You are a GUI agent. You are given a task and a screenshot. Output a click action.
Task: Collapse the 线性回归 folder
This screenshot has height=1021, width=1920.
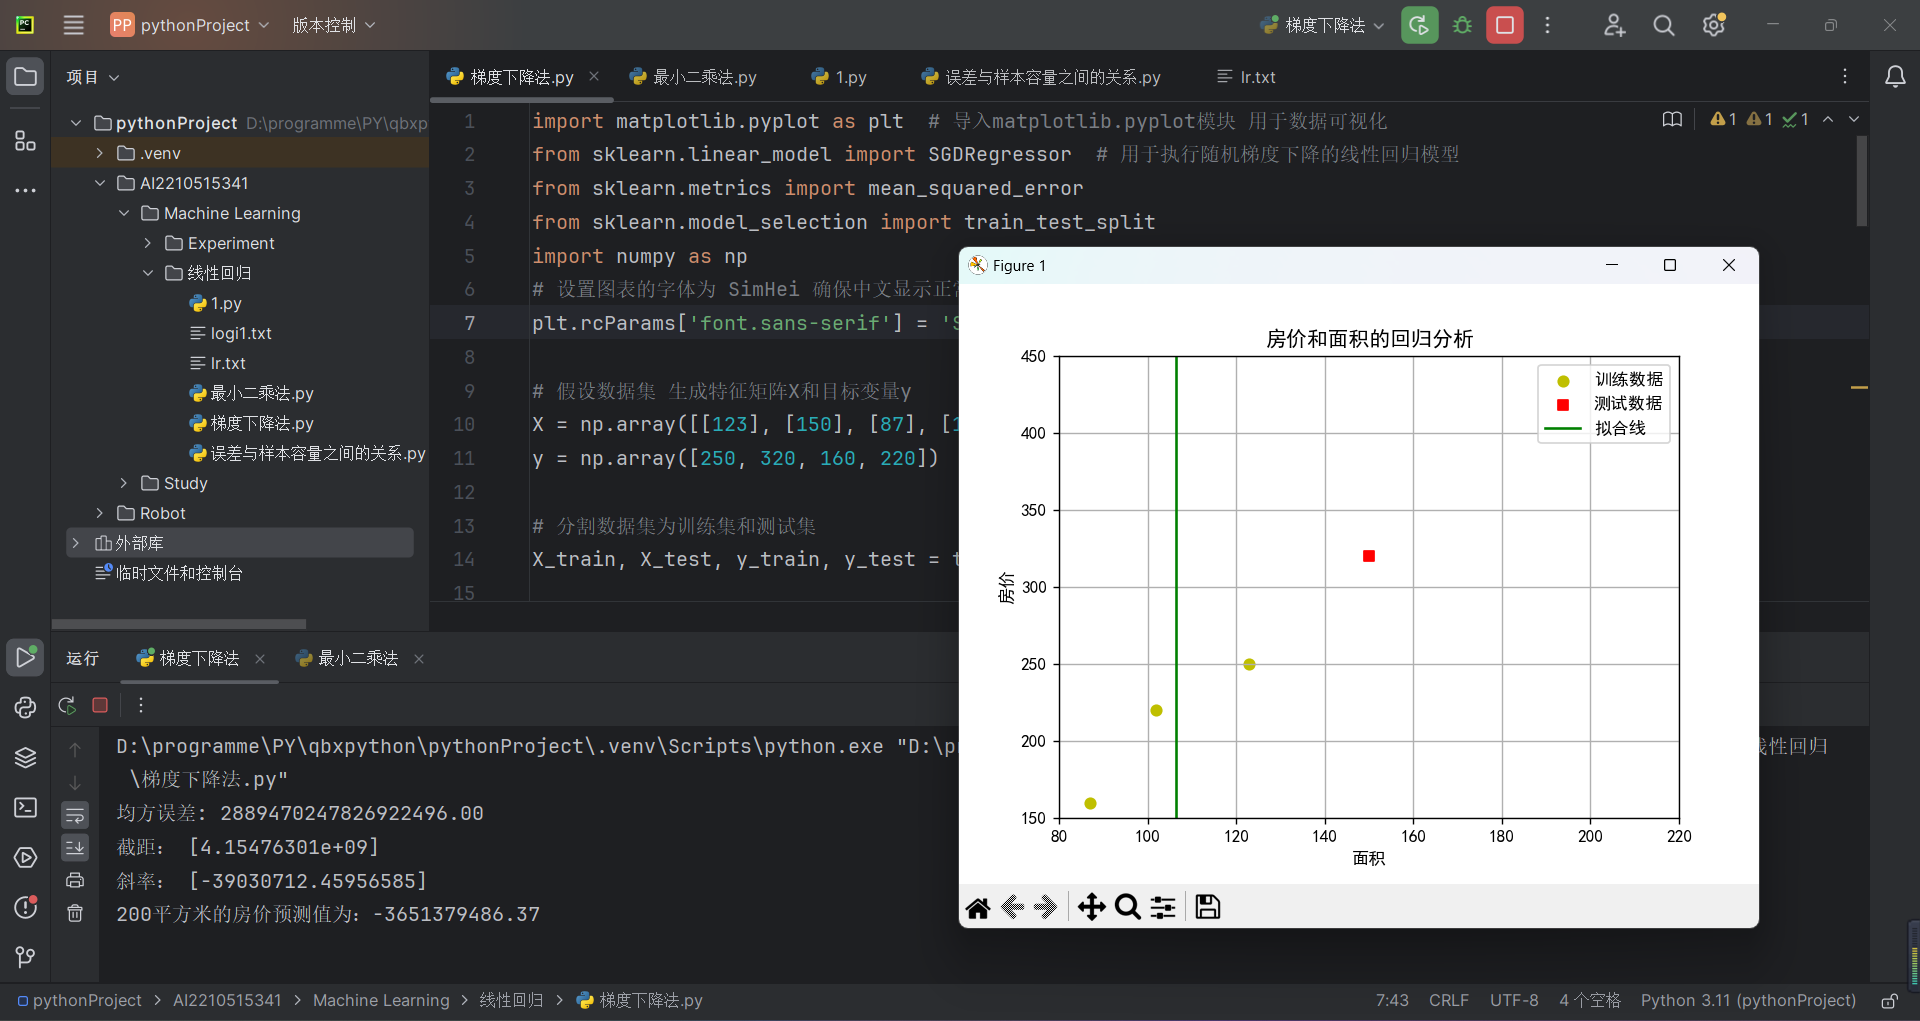[x=147, y=273]
